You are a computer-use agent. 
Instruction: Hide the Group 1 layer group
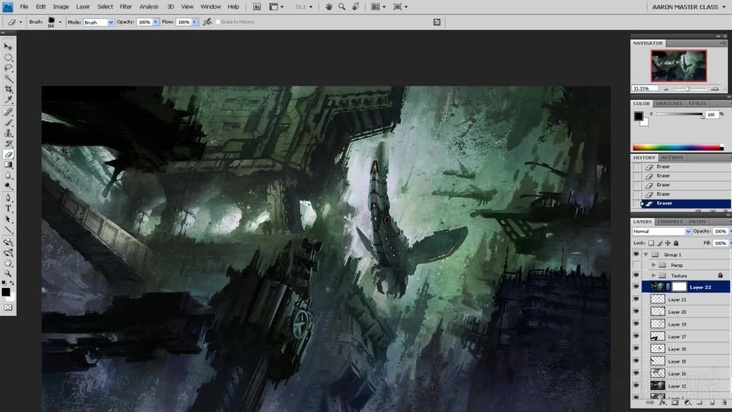pos(636,254)
